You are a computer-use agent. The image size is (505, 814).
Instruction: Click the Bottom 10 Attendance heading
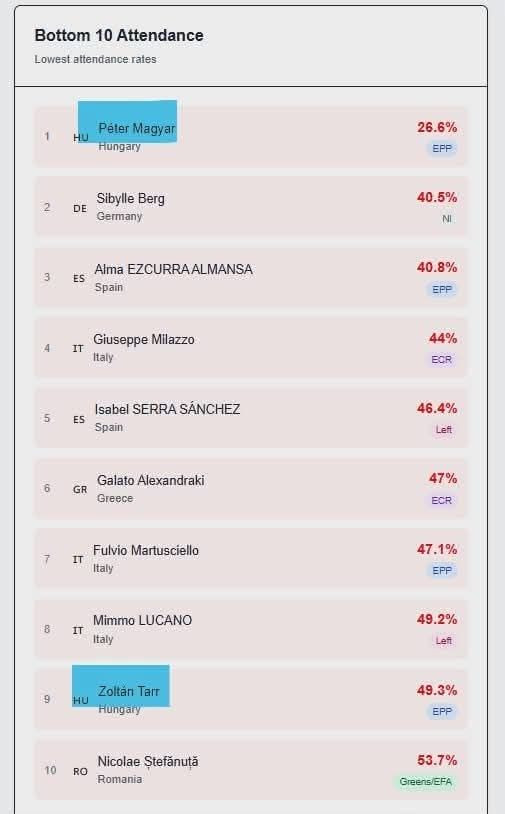(x=119, y=35)
